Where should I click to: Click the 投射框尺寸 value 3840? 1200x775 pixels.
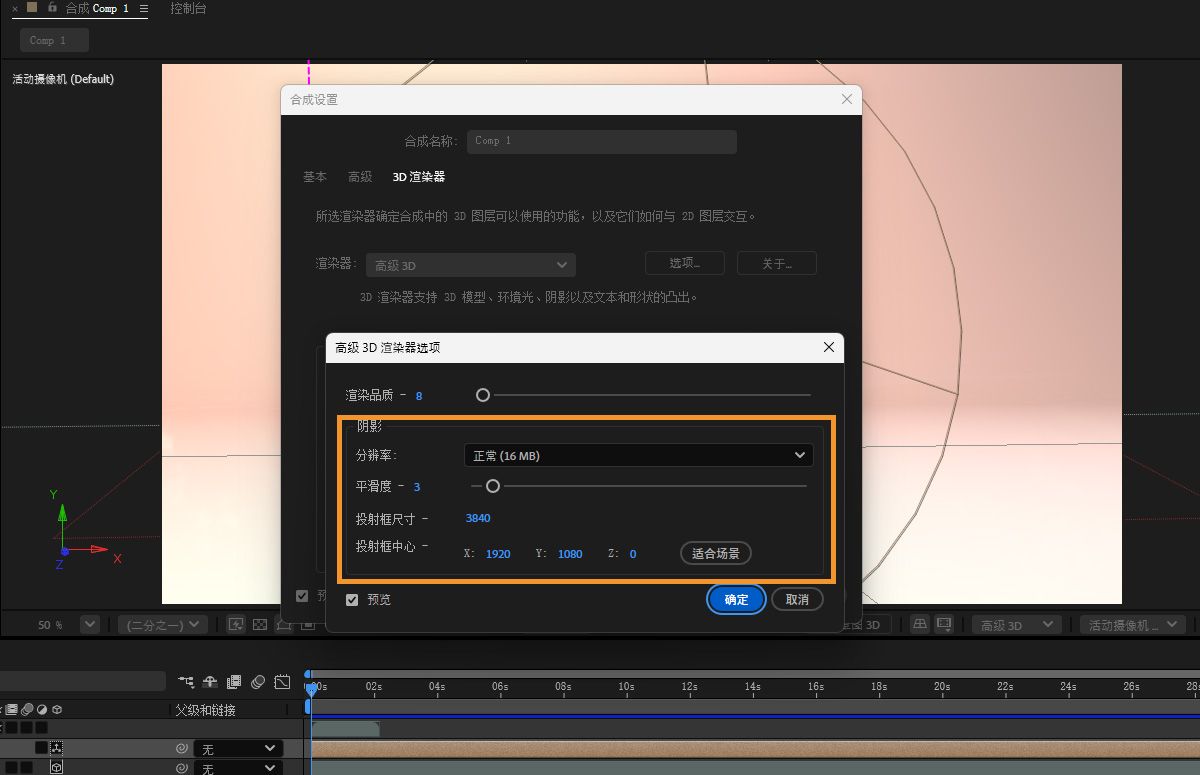477,518
